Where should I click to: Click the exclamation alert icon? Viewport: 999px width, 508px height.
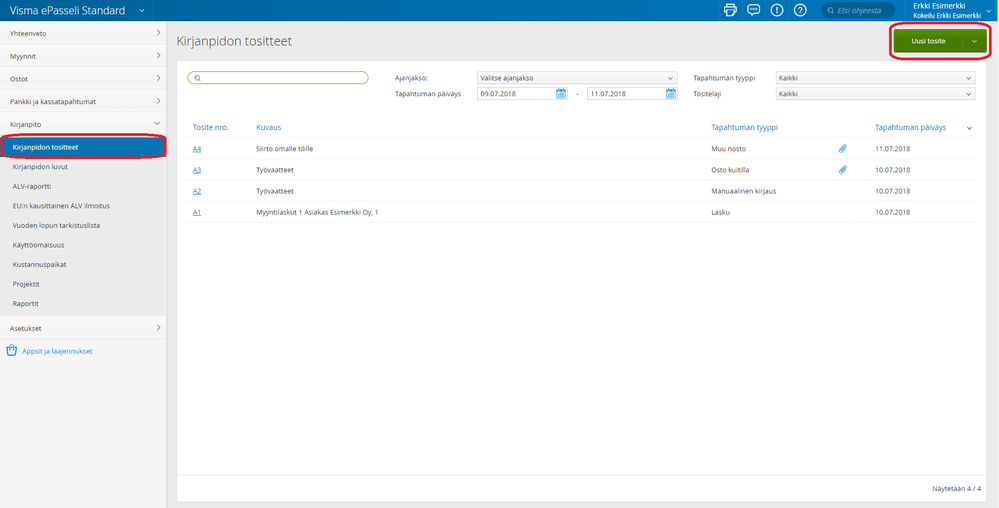click(777, 10)
